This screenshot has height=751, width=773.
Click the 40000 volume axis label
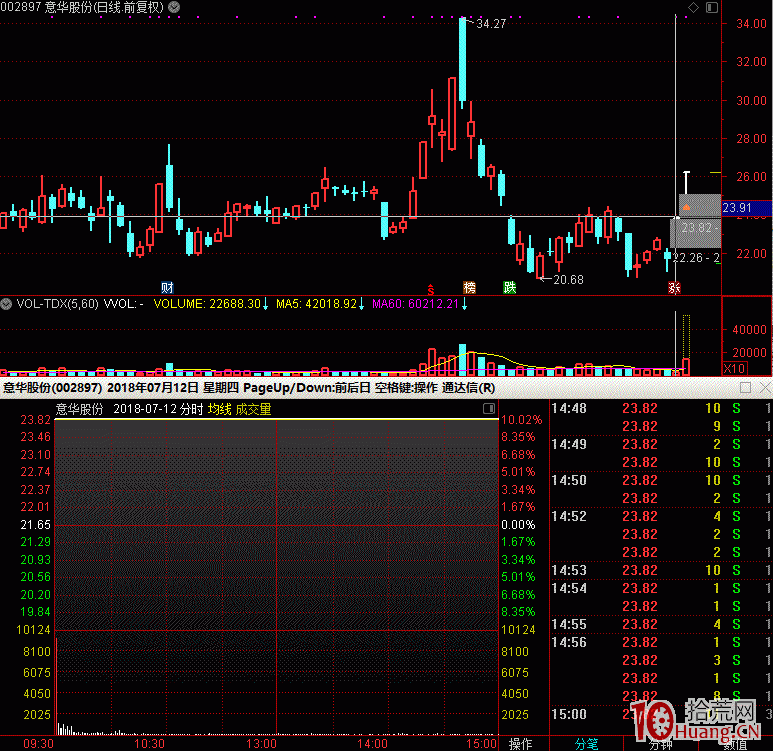coord(749,329)
